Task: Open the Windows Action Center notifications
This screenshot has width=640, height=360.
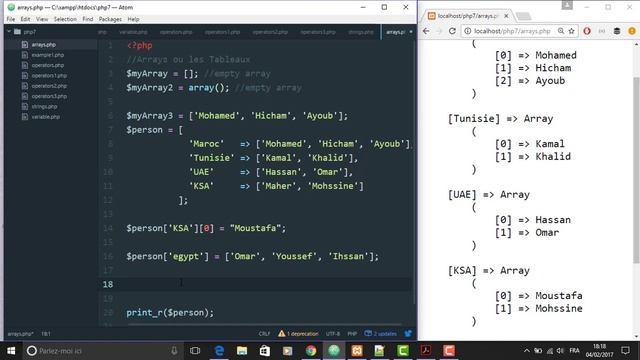Action: click(625, 351)
